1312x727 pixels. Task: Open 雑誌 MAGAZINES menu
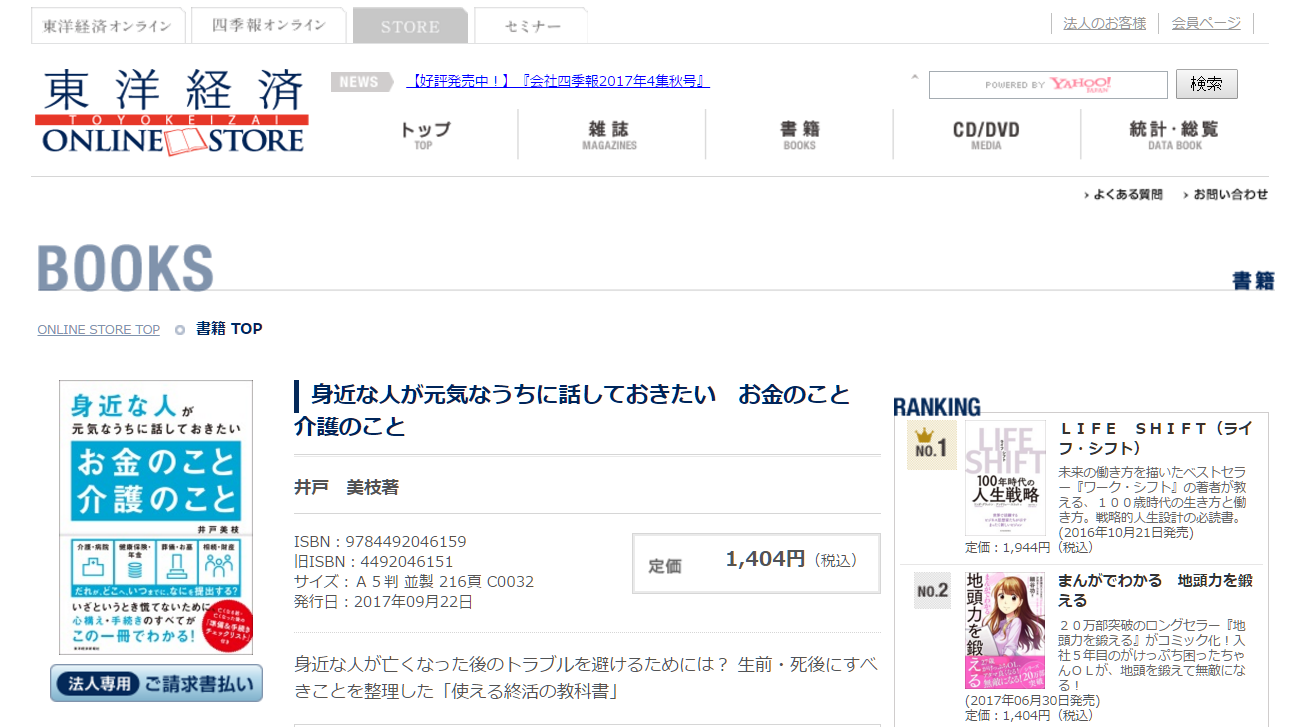tap(610, 135)
